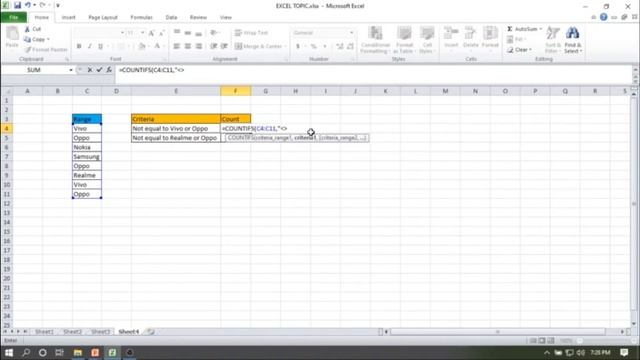Screen dimensions: 640x360
Task: Click the Decrease Decimal icon
Action: click(350, 46)
